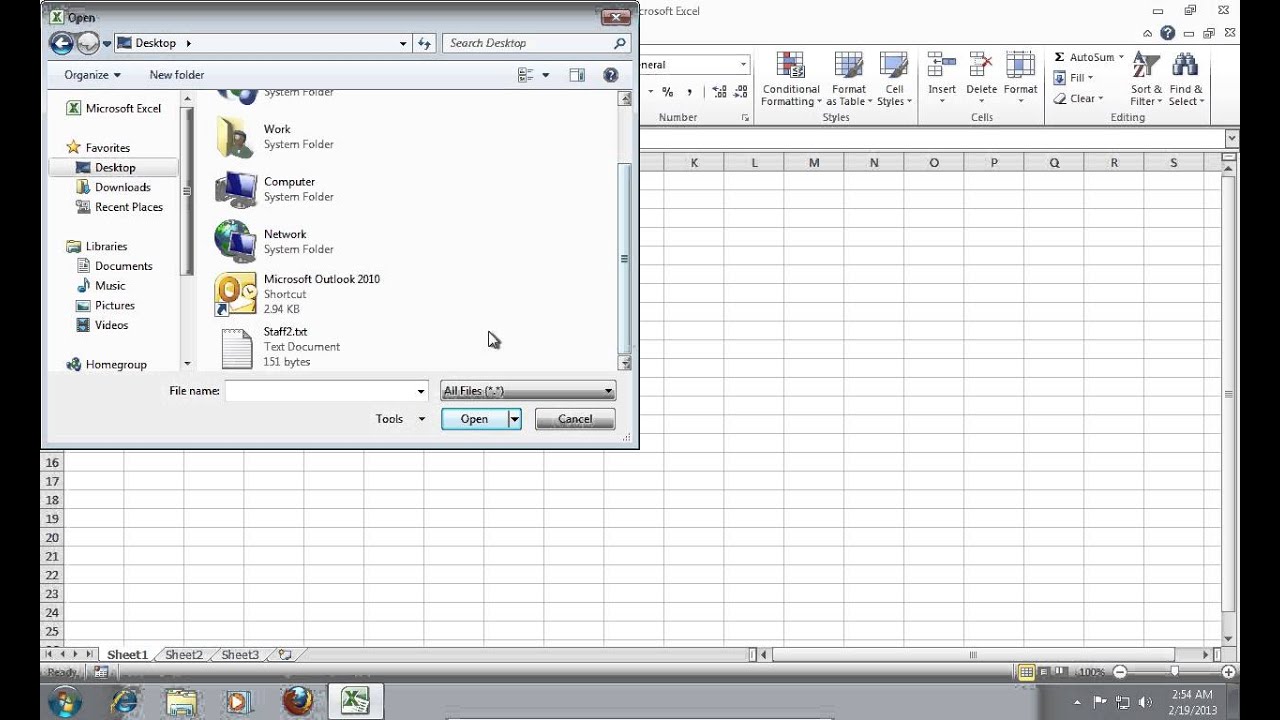Open the Excel formula bar expander
The image size is (1280, 720).
pos(1231,139)
